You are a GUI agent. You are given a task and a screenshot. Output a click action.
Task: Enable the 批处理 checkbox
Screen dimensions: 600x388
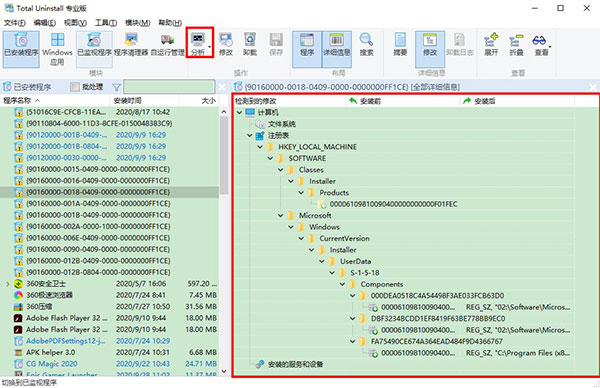tap(75, 87)
